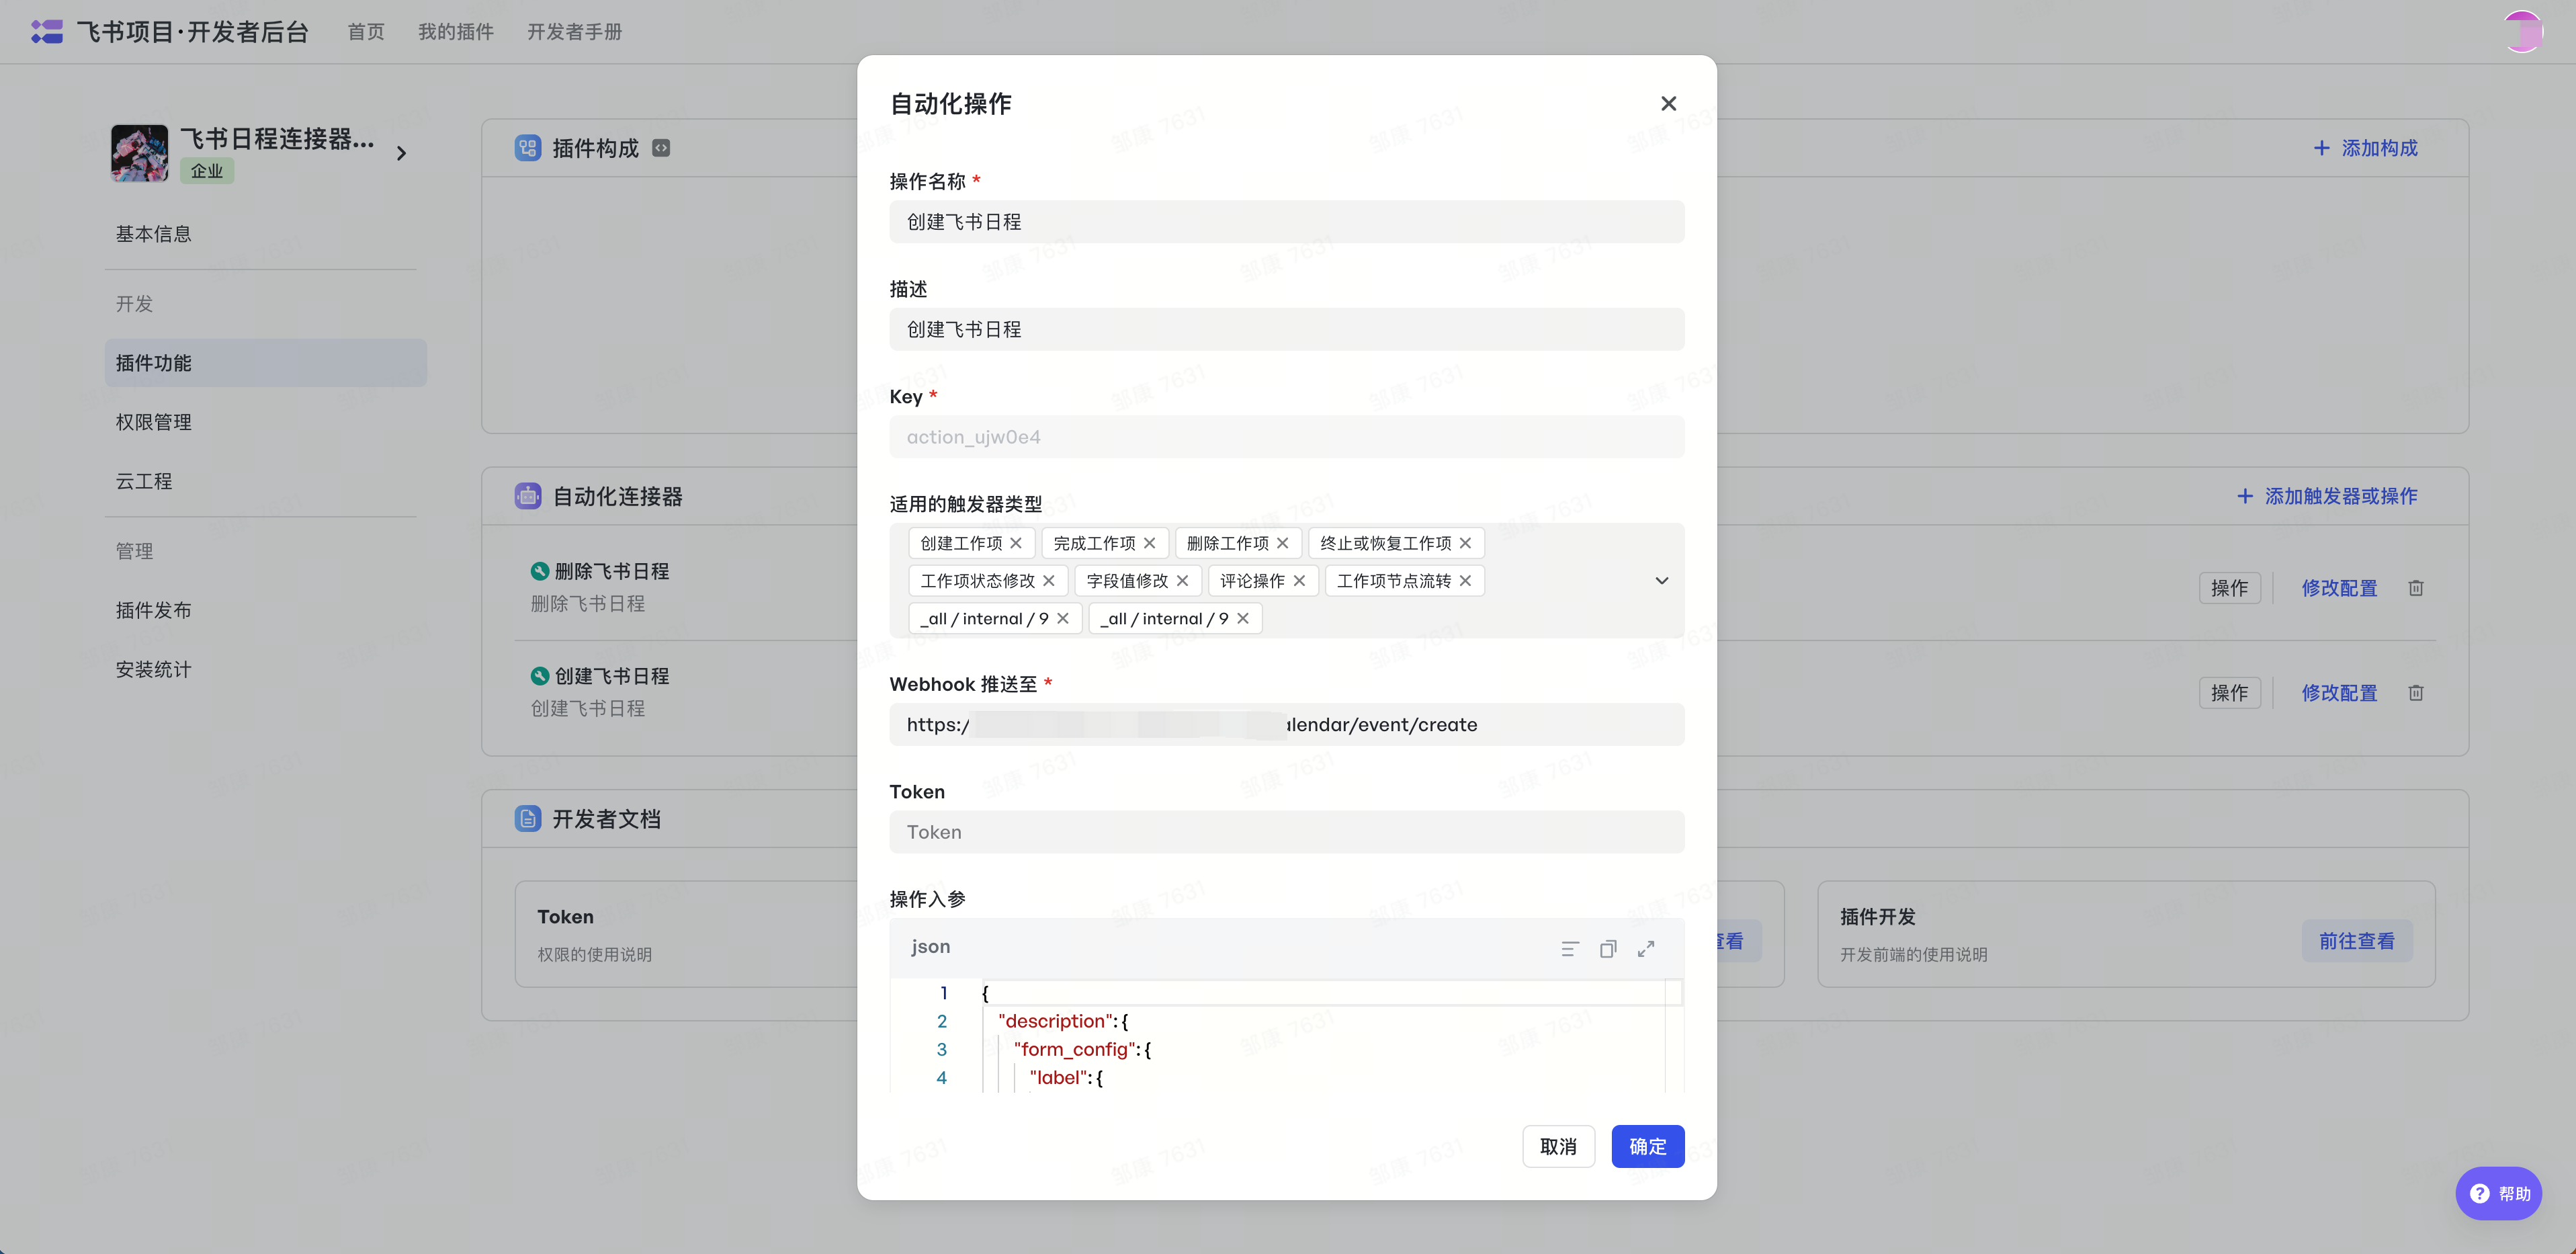This screenshot has height=1254, width=2576.
Task: Click the 企业 badge under plugin name
Action: pyautogui.click(x=207, y=171)
